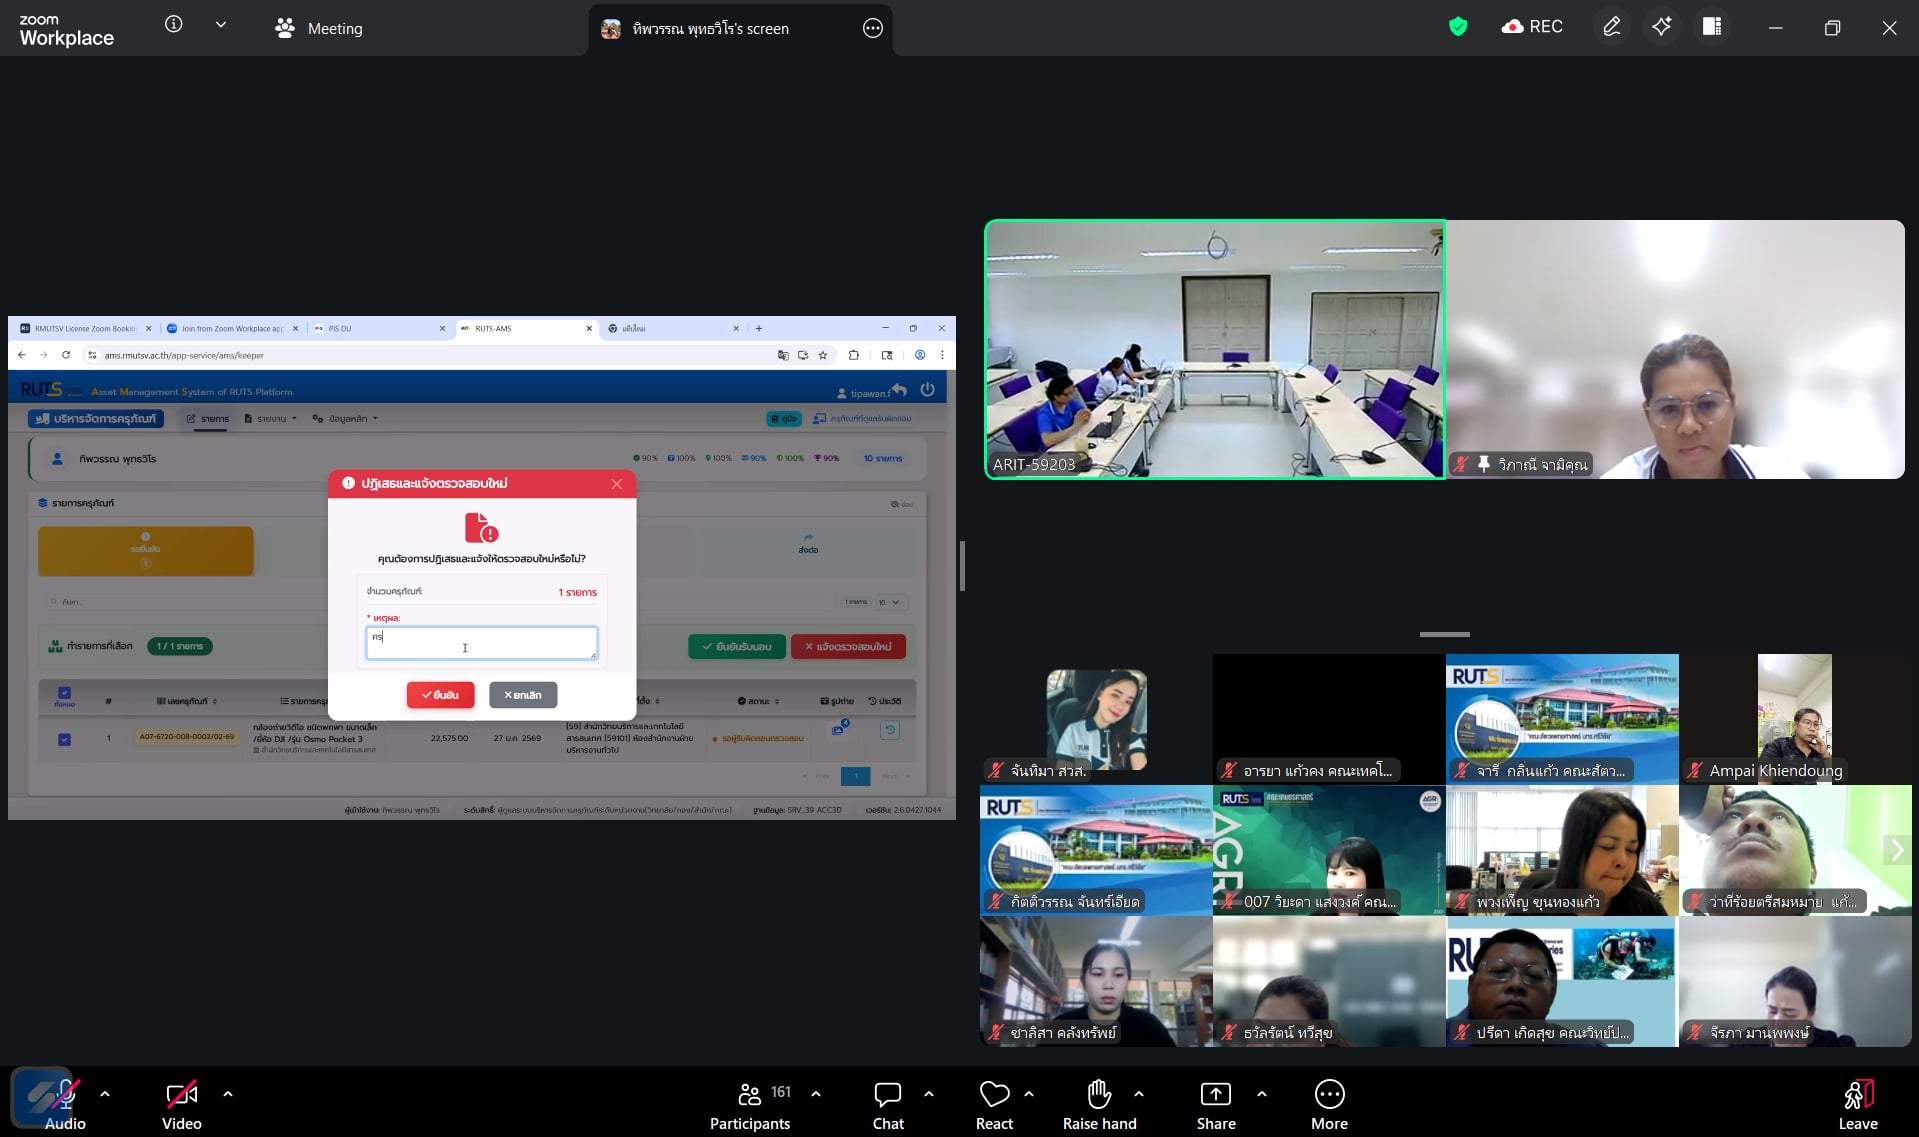The image size is (1919, 1137).
Task: Unmute the microphone with Audio button
Action: pyautogui.click(x=65, y=1105)
